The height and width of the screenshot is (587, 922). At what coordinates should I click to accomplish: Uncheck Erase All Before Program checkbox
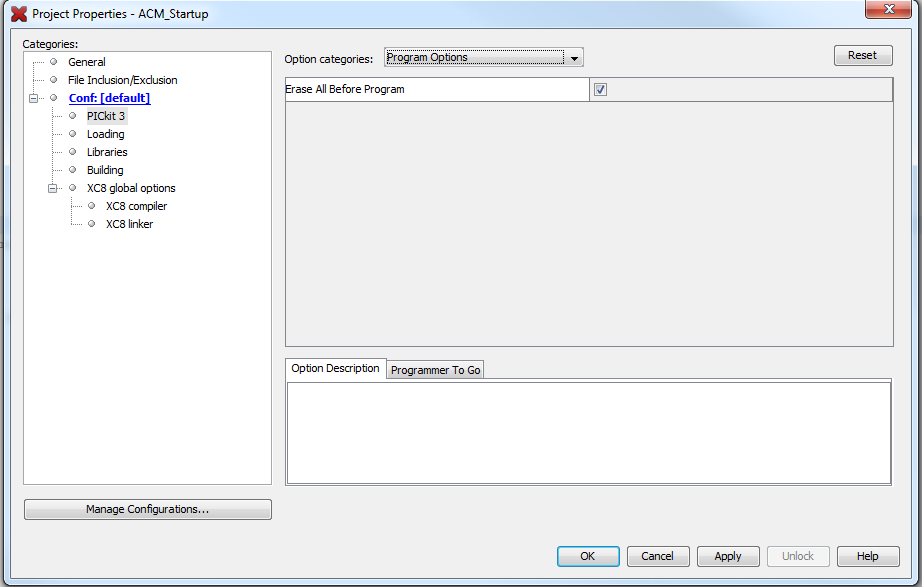[601, 90]
